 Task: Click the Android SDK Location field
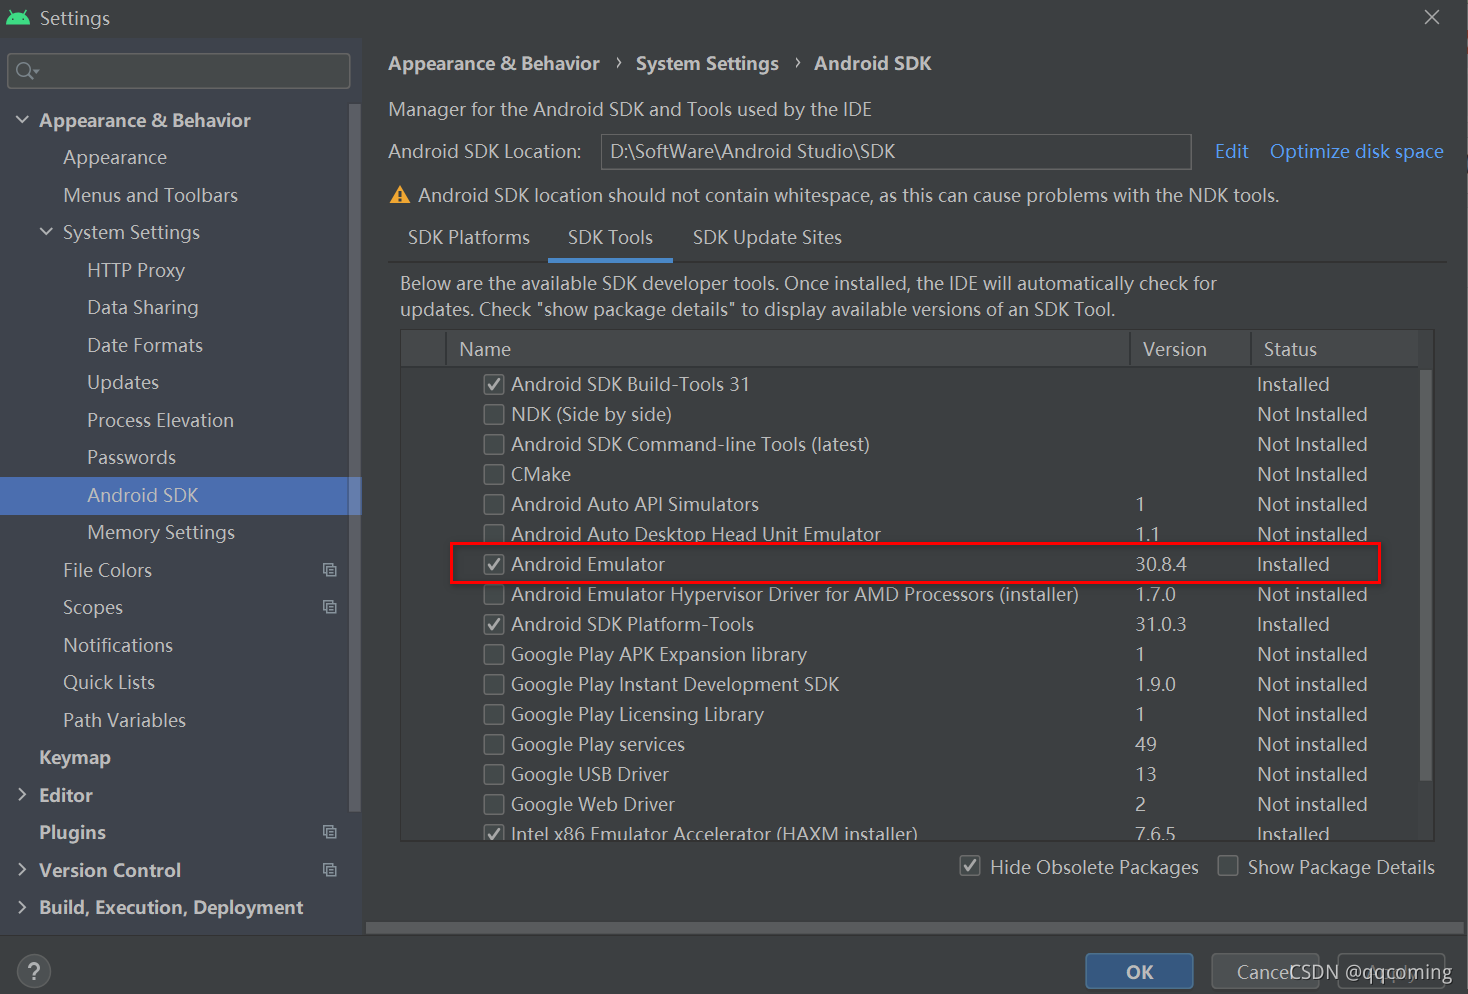coord(896,152)
